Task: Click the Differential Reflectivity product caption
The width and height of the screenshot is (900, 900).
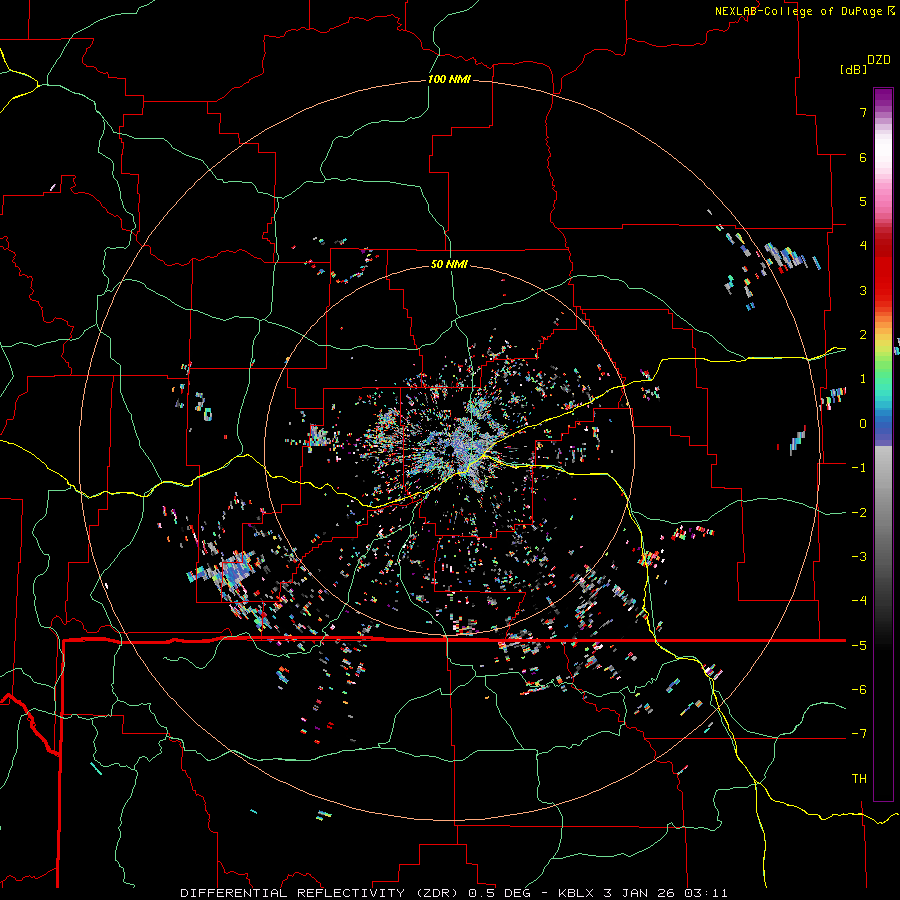Action: tap(454, 893)
